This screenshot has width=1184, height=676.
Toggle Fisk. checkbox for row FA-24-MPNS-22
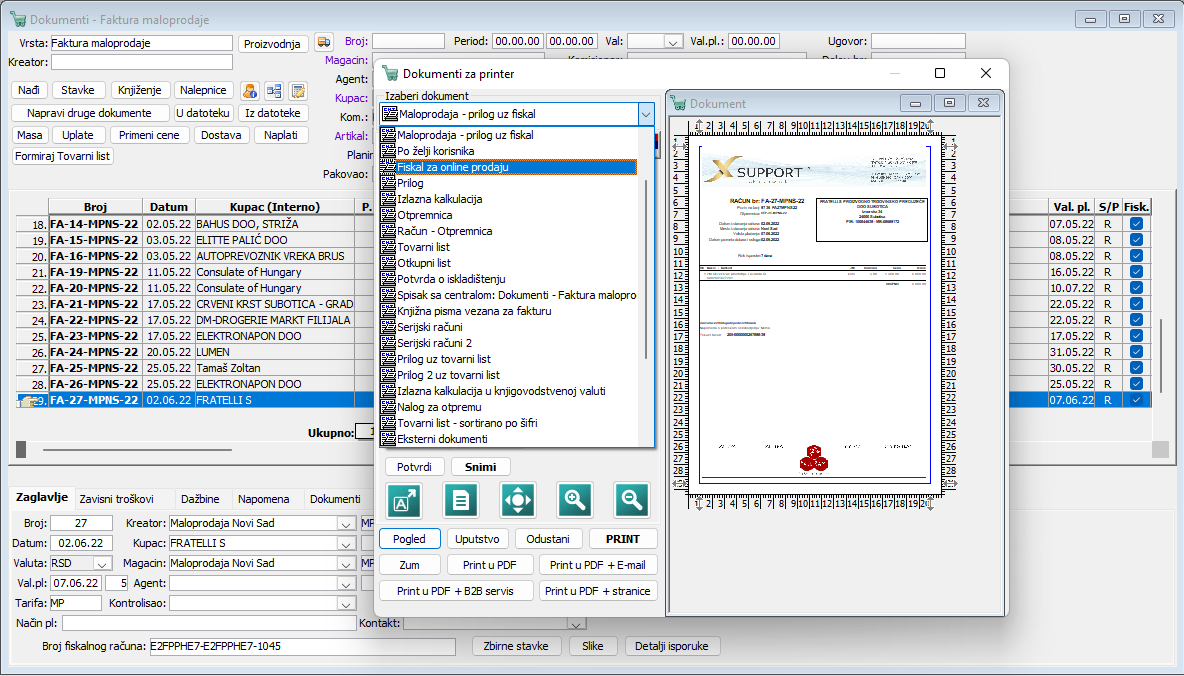click(x=1136, y=352)
